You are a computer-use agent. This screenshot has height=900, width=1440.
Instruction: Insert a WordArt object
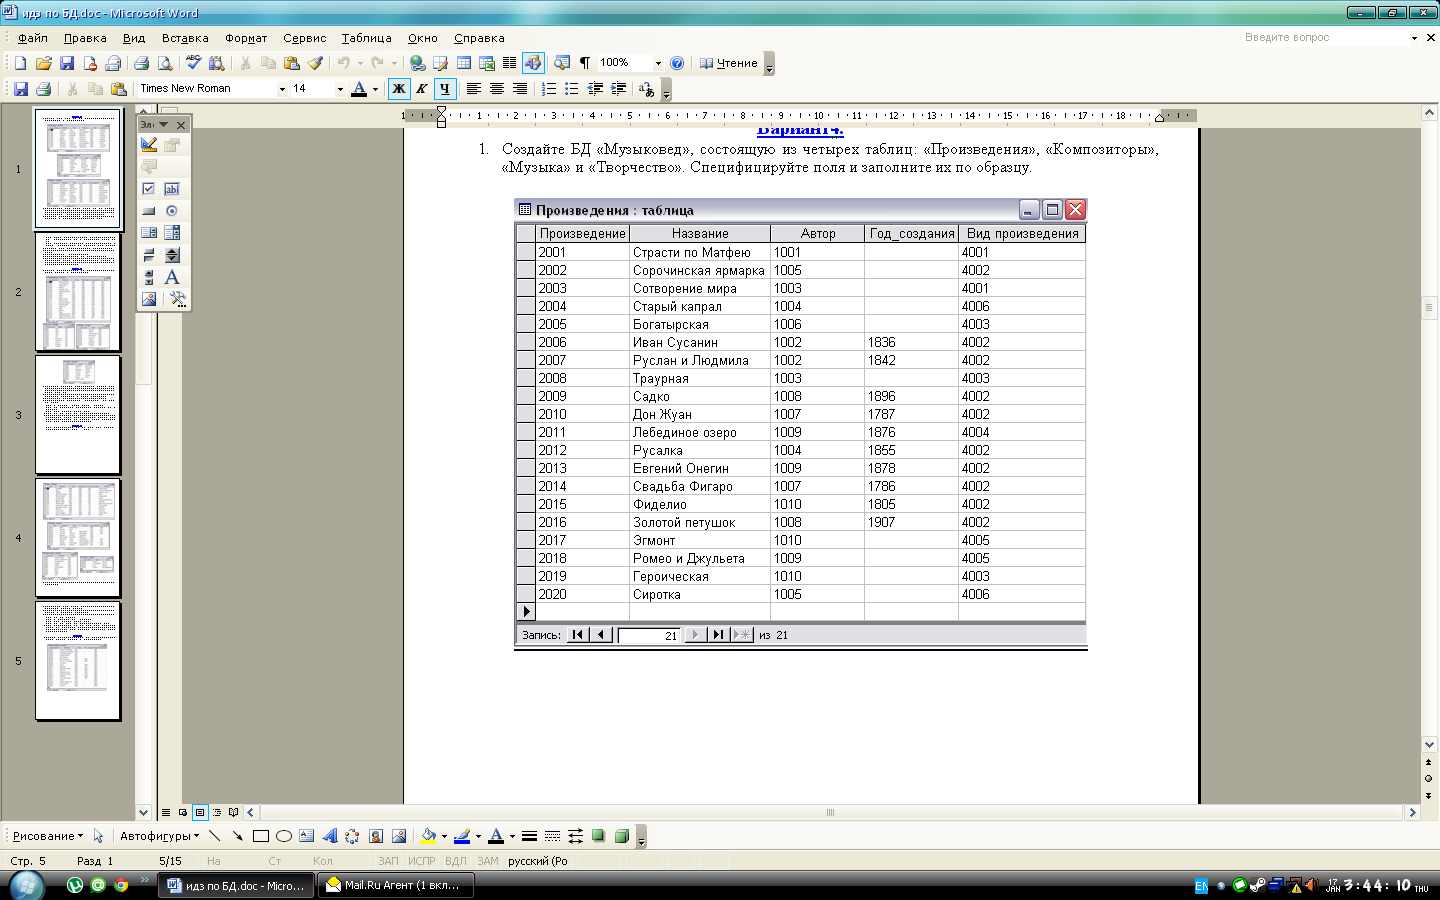(330, 836)
